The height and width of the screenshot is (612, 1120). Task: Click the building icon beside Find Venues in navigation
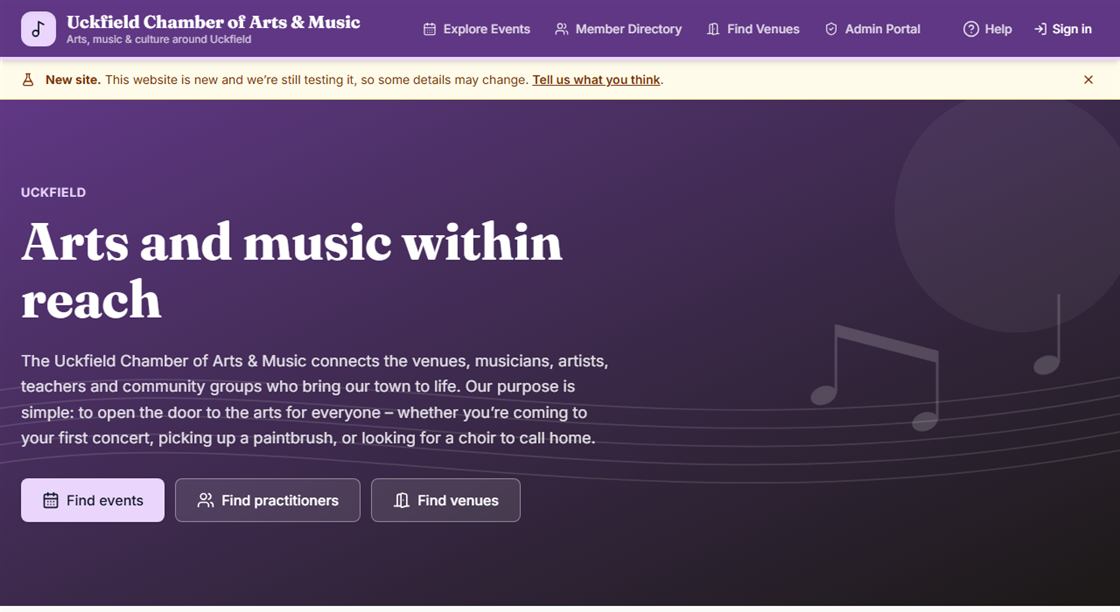click(714, 29)
